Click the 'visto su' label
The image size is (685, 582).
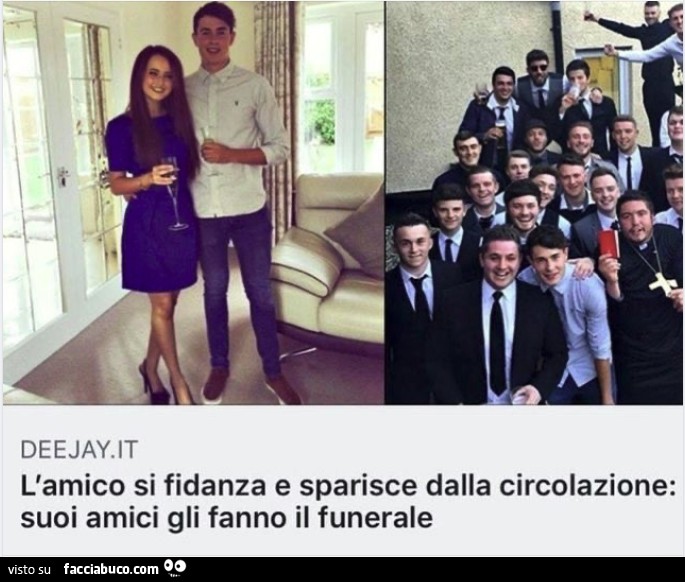pos(30,570)
